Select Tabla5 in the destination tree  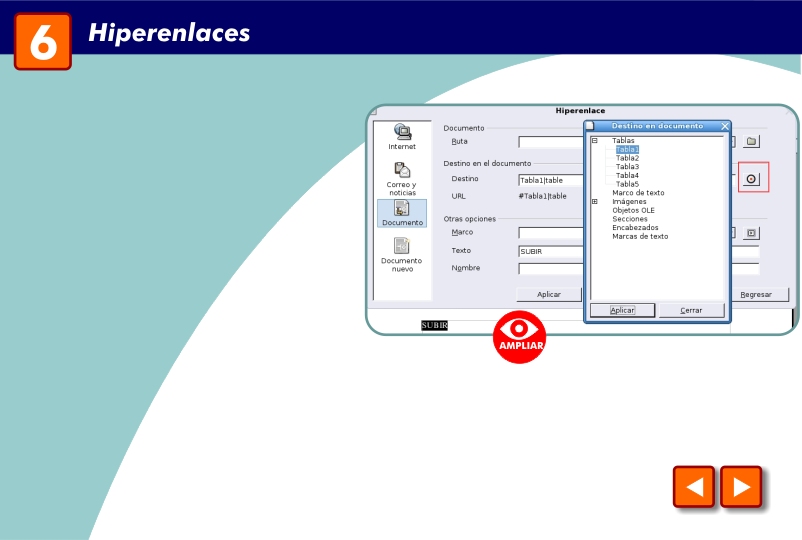pyautogui.click(x=627, y=184)
